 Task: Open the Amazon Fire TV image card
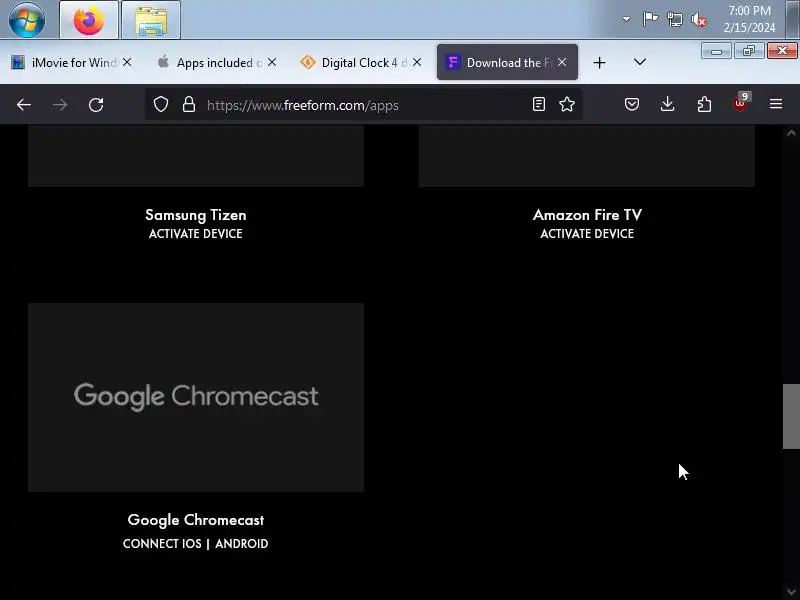pos(587,156)
